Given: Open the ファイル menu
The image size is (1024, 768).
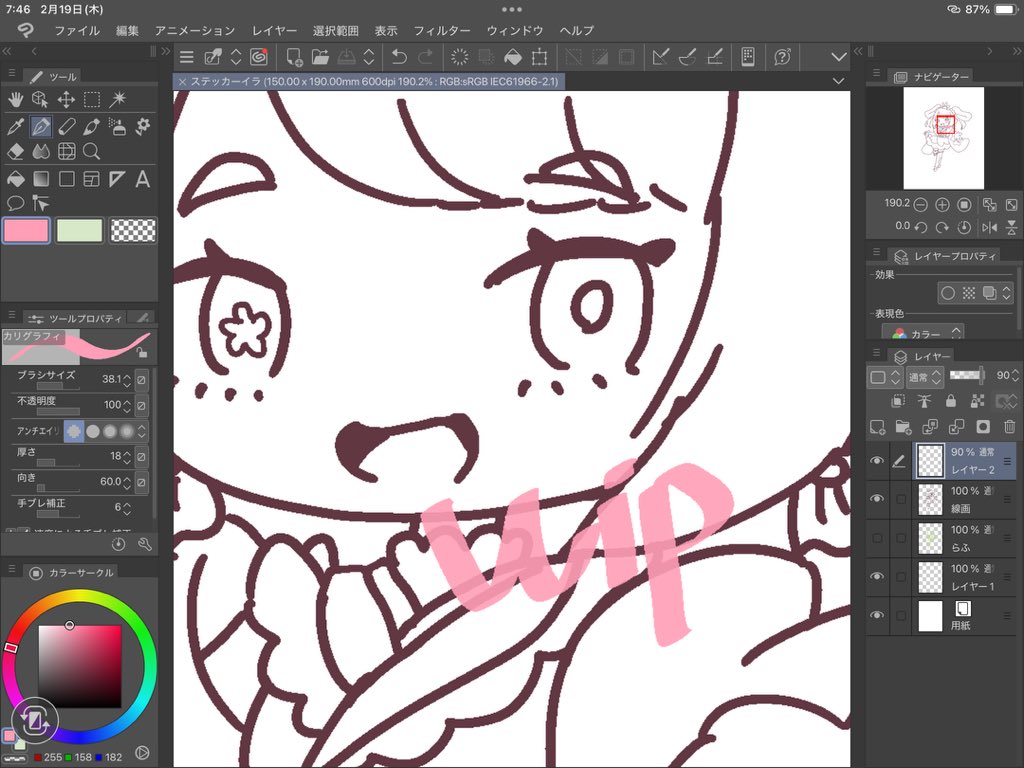Looking at the screenshot, I should click(77, 30).
